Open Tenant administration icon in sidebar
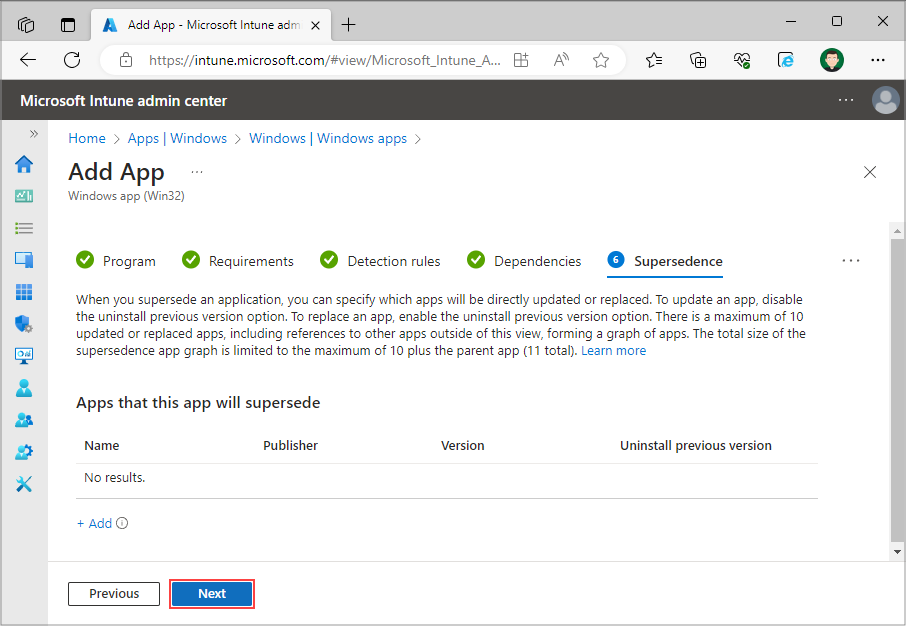 pyautogui.click(x=24, y=452)
